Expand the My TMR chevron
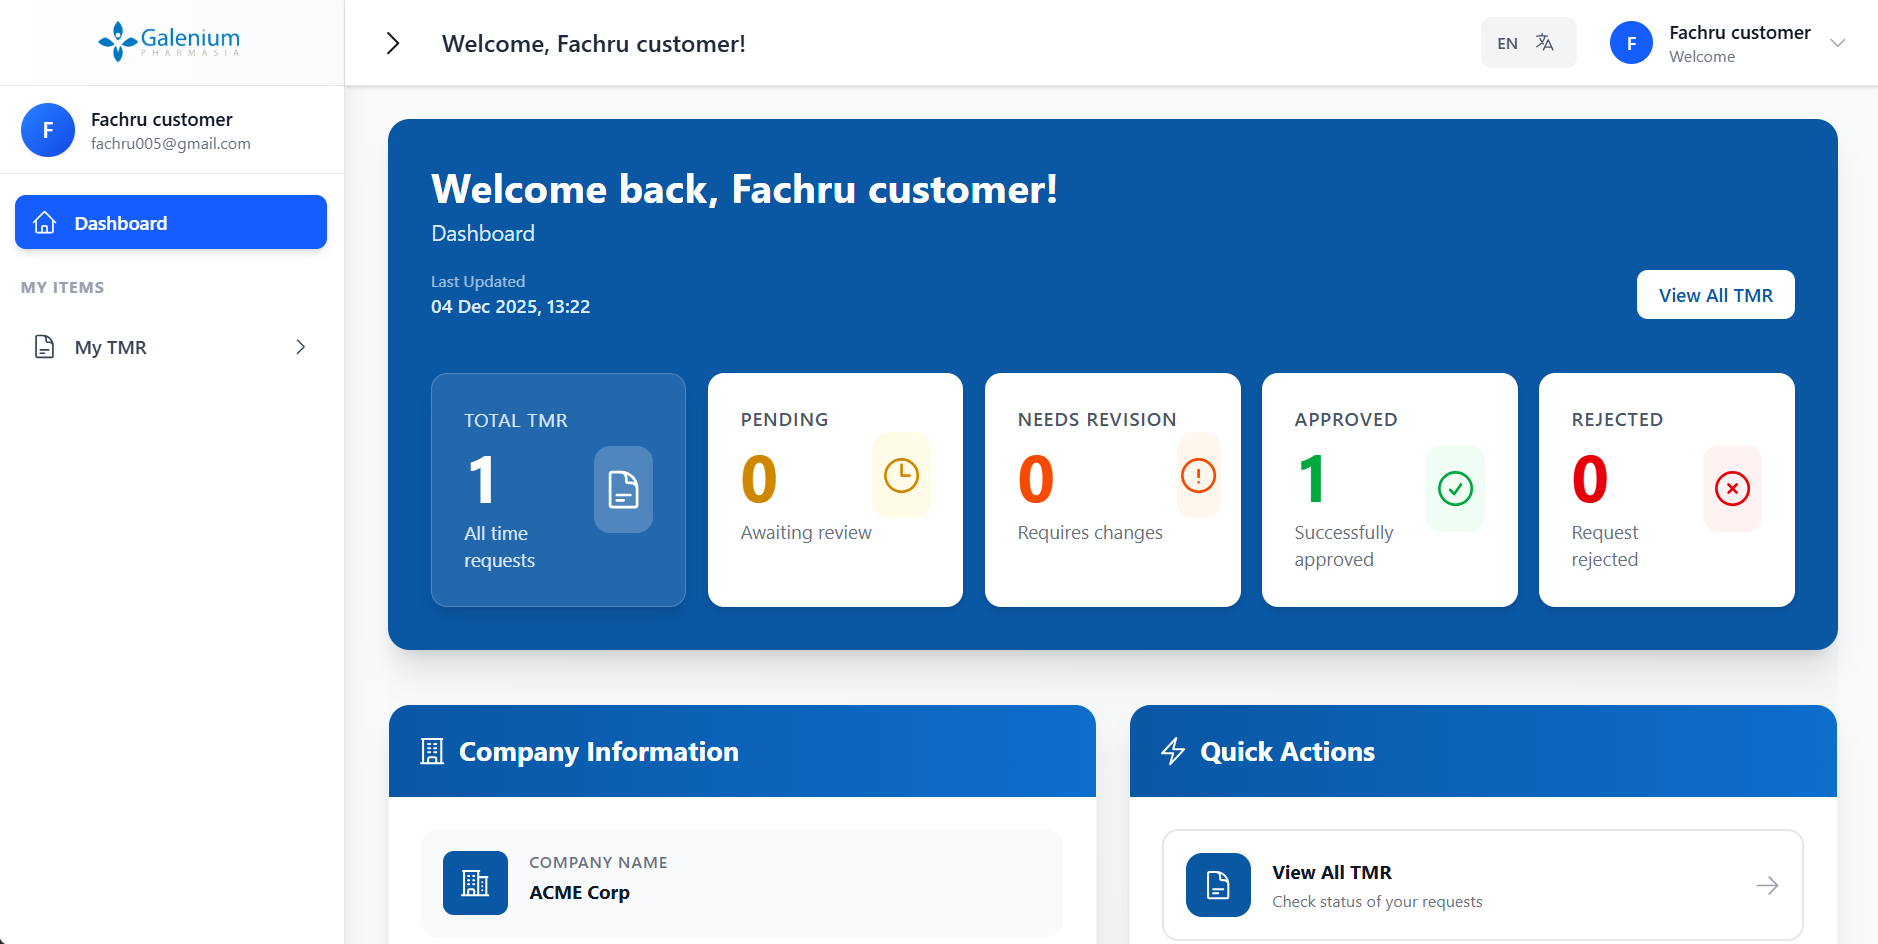 tap(300, 346)
